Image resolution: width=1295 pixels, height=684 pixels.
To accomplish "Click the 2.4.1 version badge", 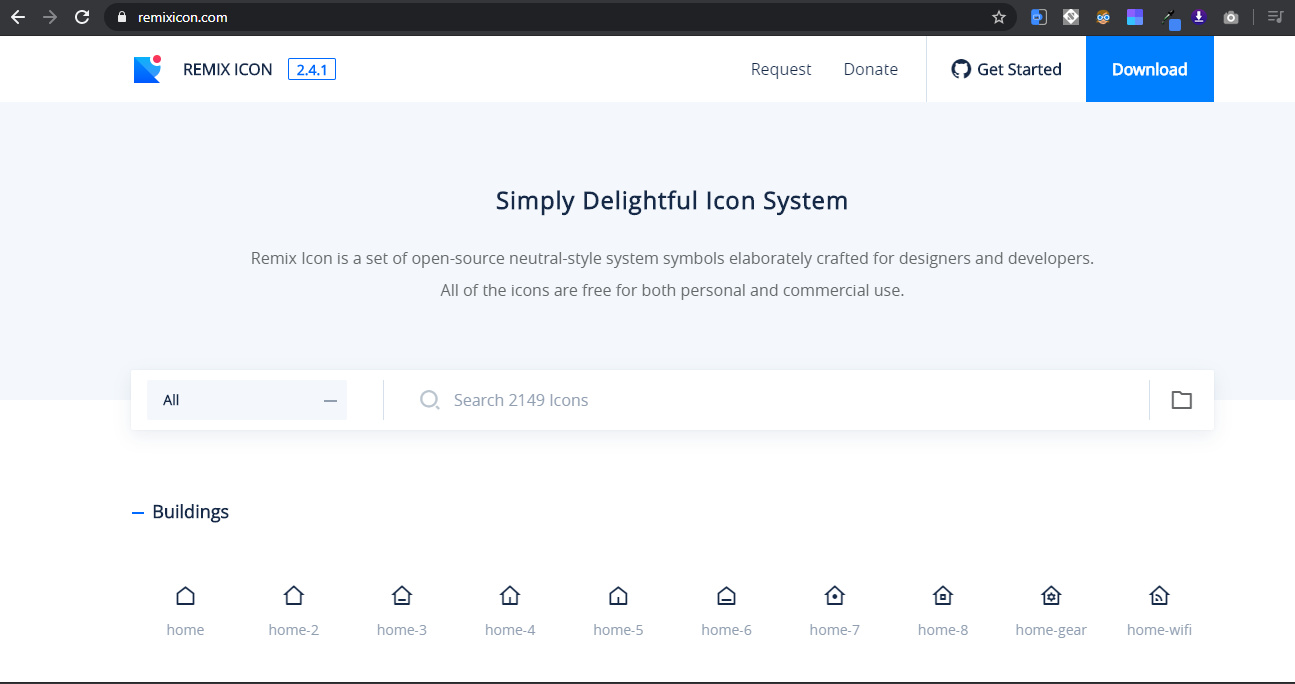I will point(312,69).
